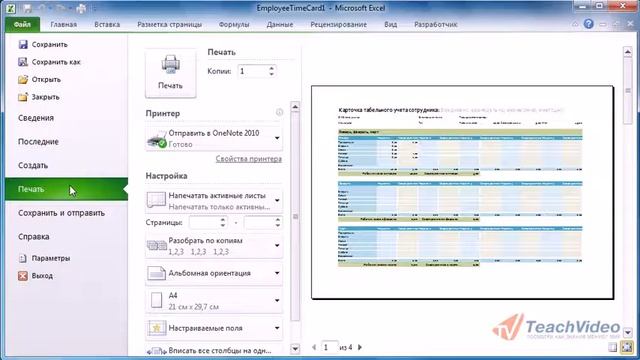The image size is (640, 360).
Task: Click preview scrollbar up arrow
Action: [x=628, y=52]
